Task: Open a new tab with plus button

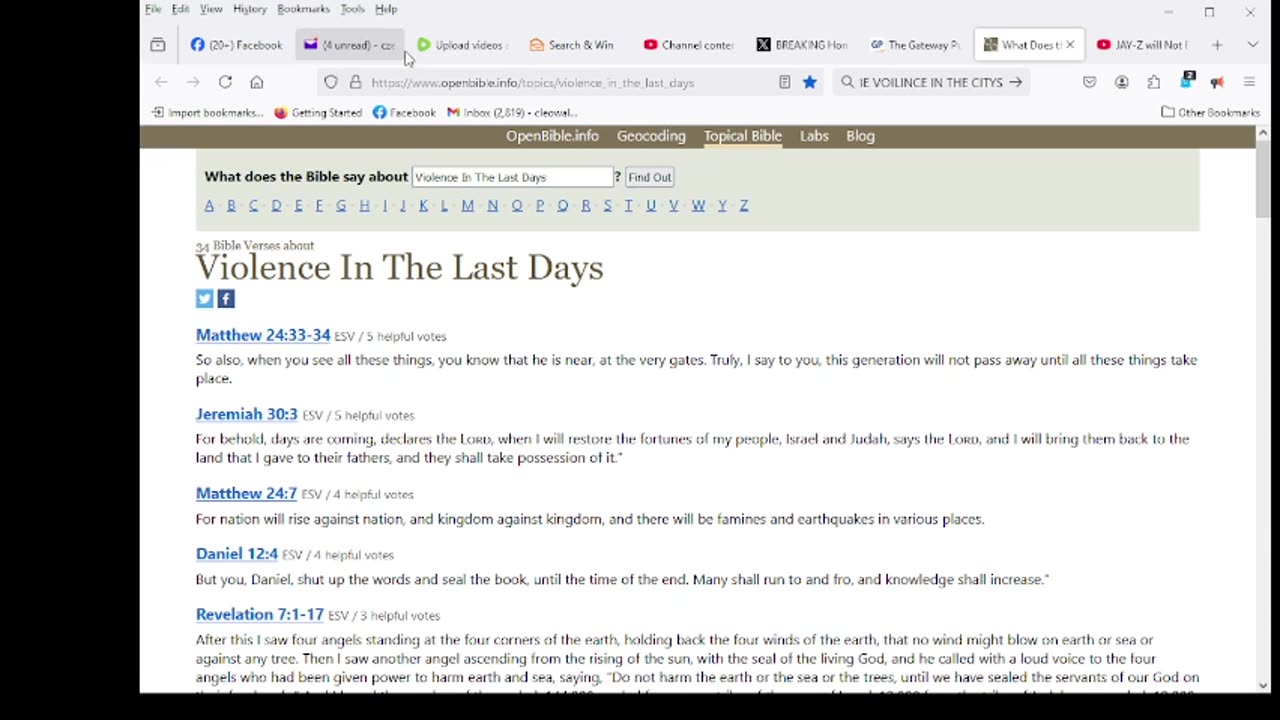Action: click(x=1217, y=45)
